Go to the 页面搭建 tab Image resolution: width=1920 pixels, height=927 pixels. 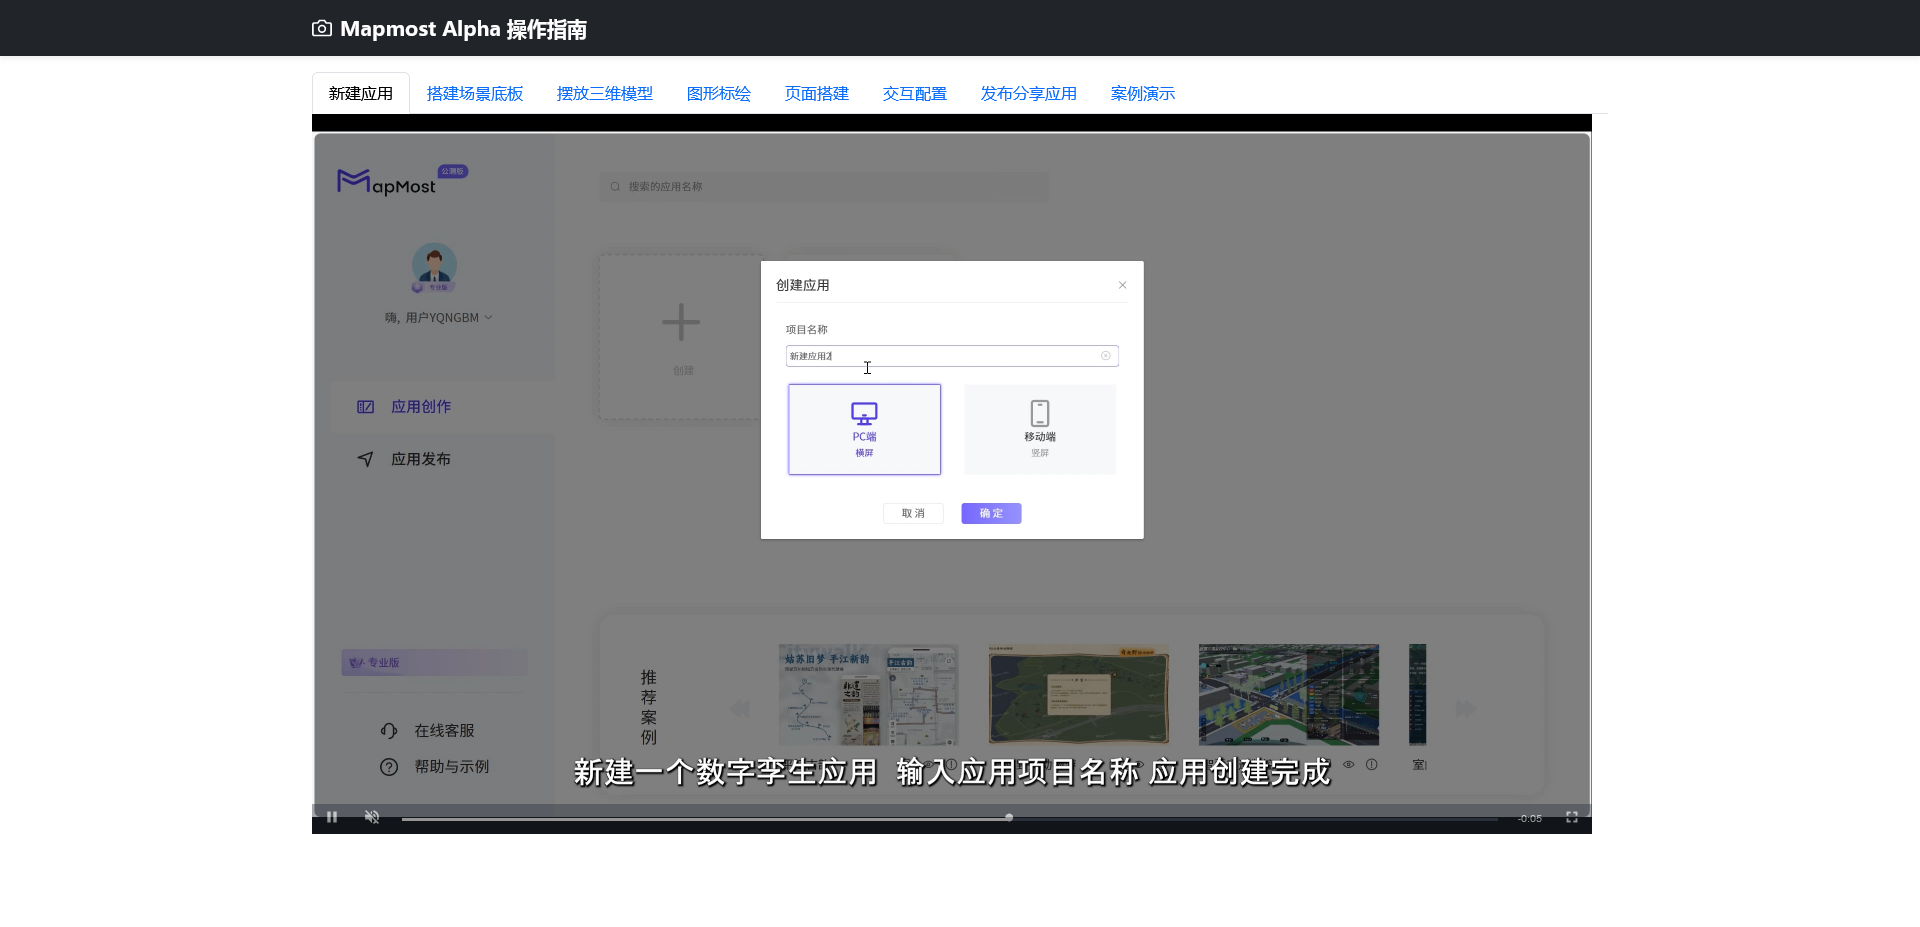(817, 93)
